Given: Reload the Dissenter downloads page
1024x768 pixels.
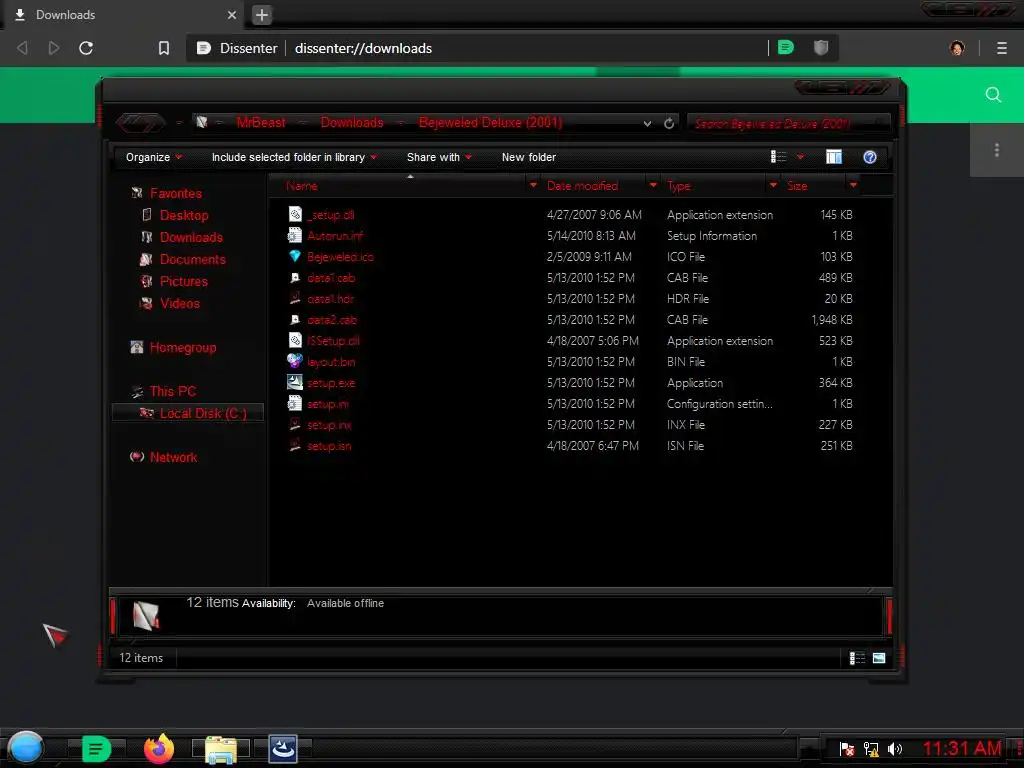Looking at the screenshot, I should click(x=86, y=48).
